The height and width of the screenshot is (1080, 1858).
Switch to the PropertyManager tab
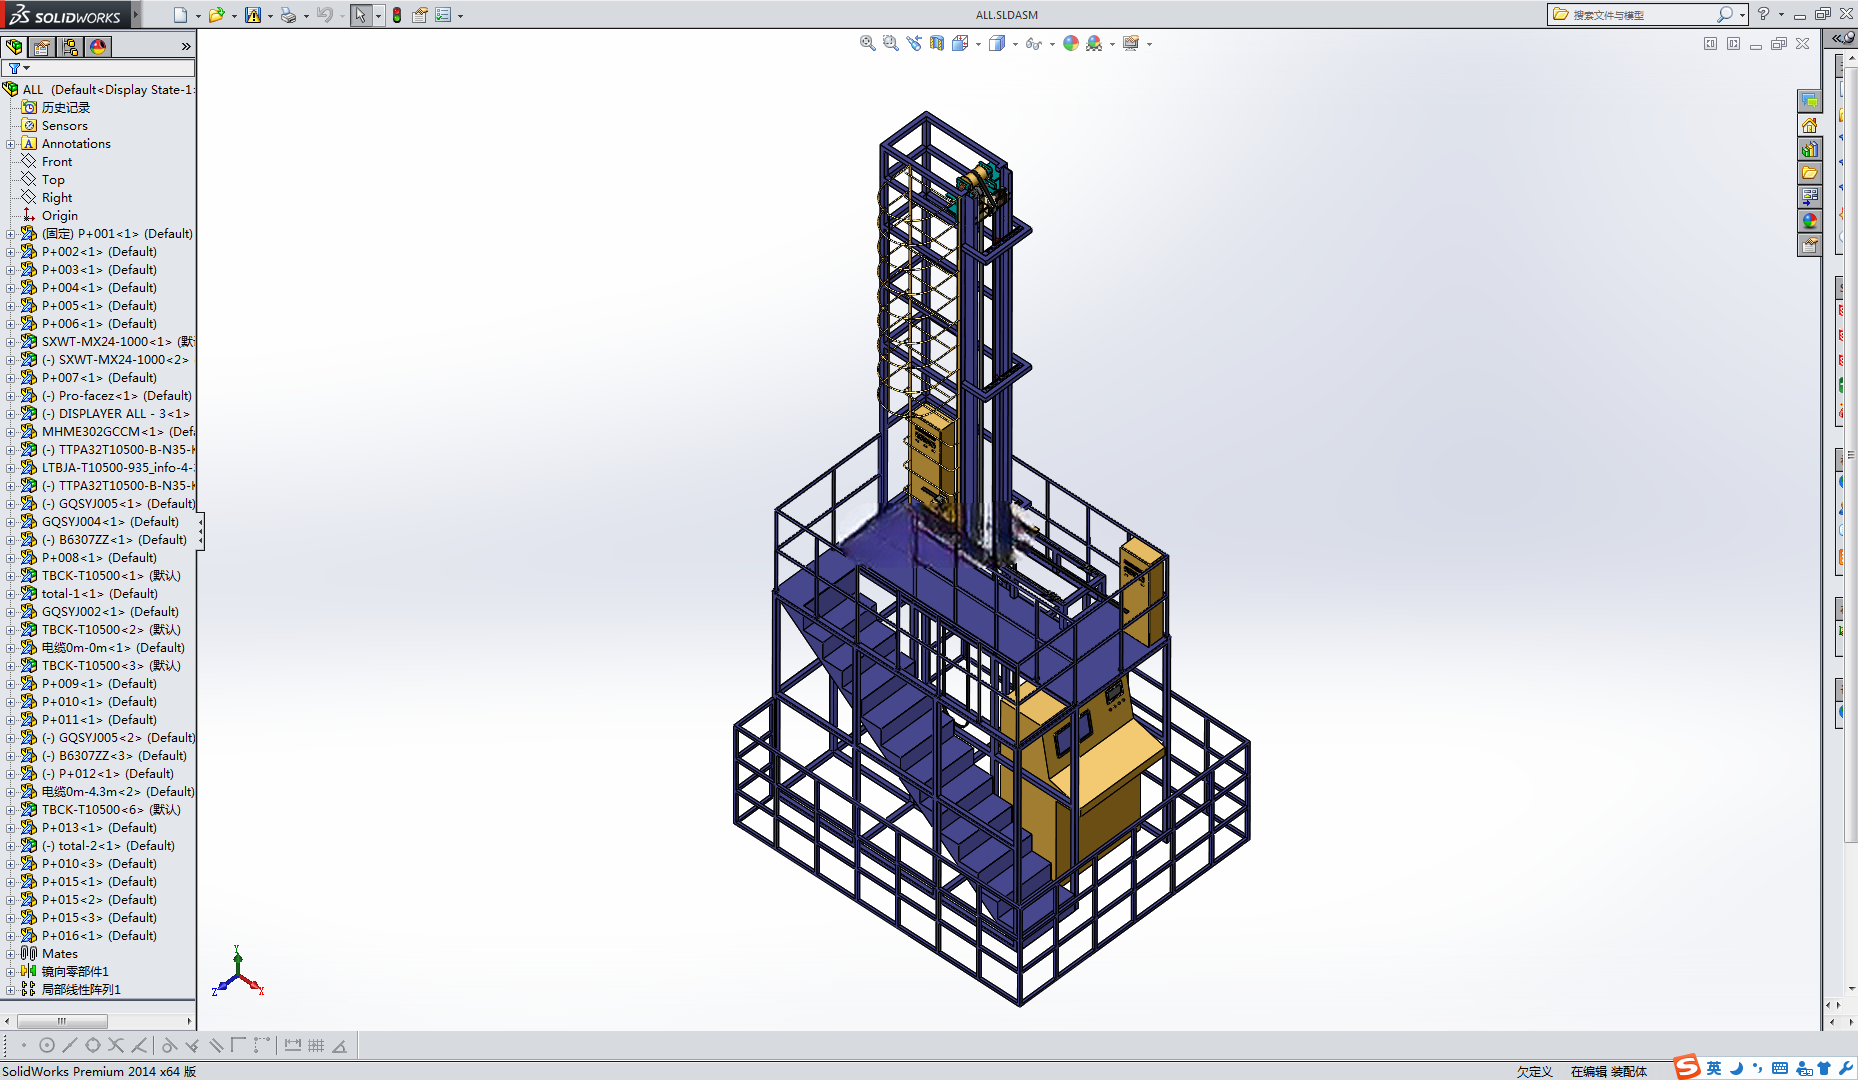42,47
